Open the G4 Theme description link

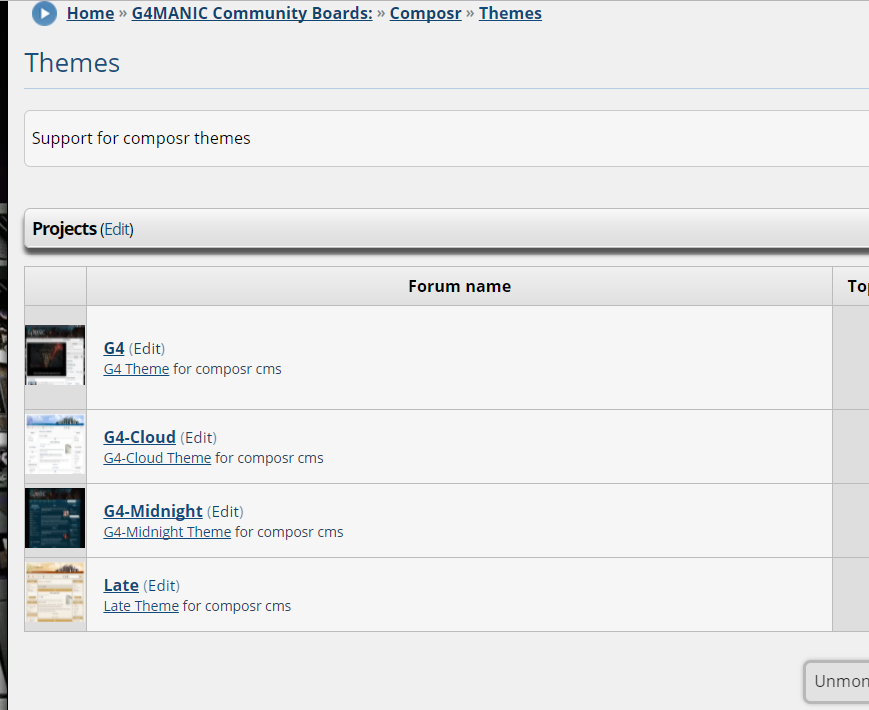[x=136, y=369]
